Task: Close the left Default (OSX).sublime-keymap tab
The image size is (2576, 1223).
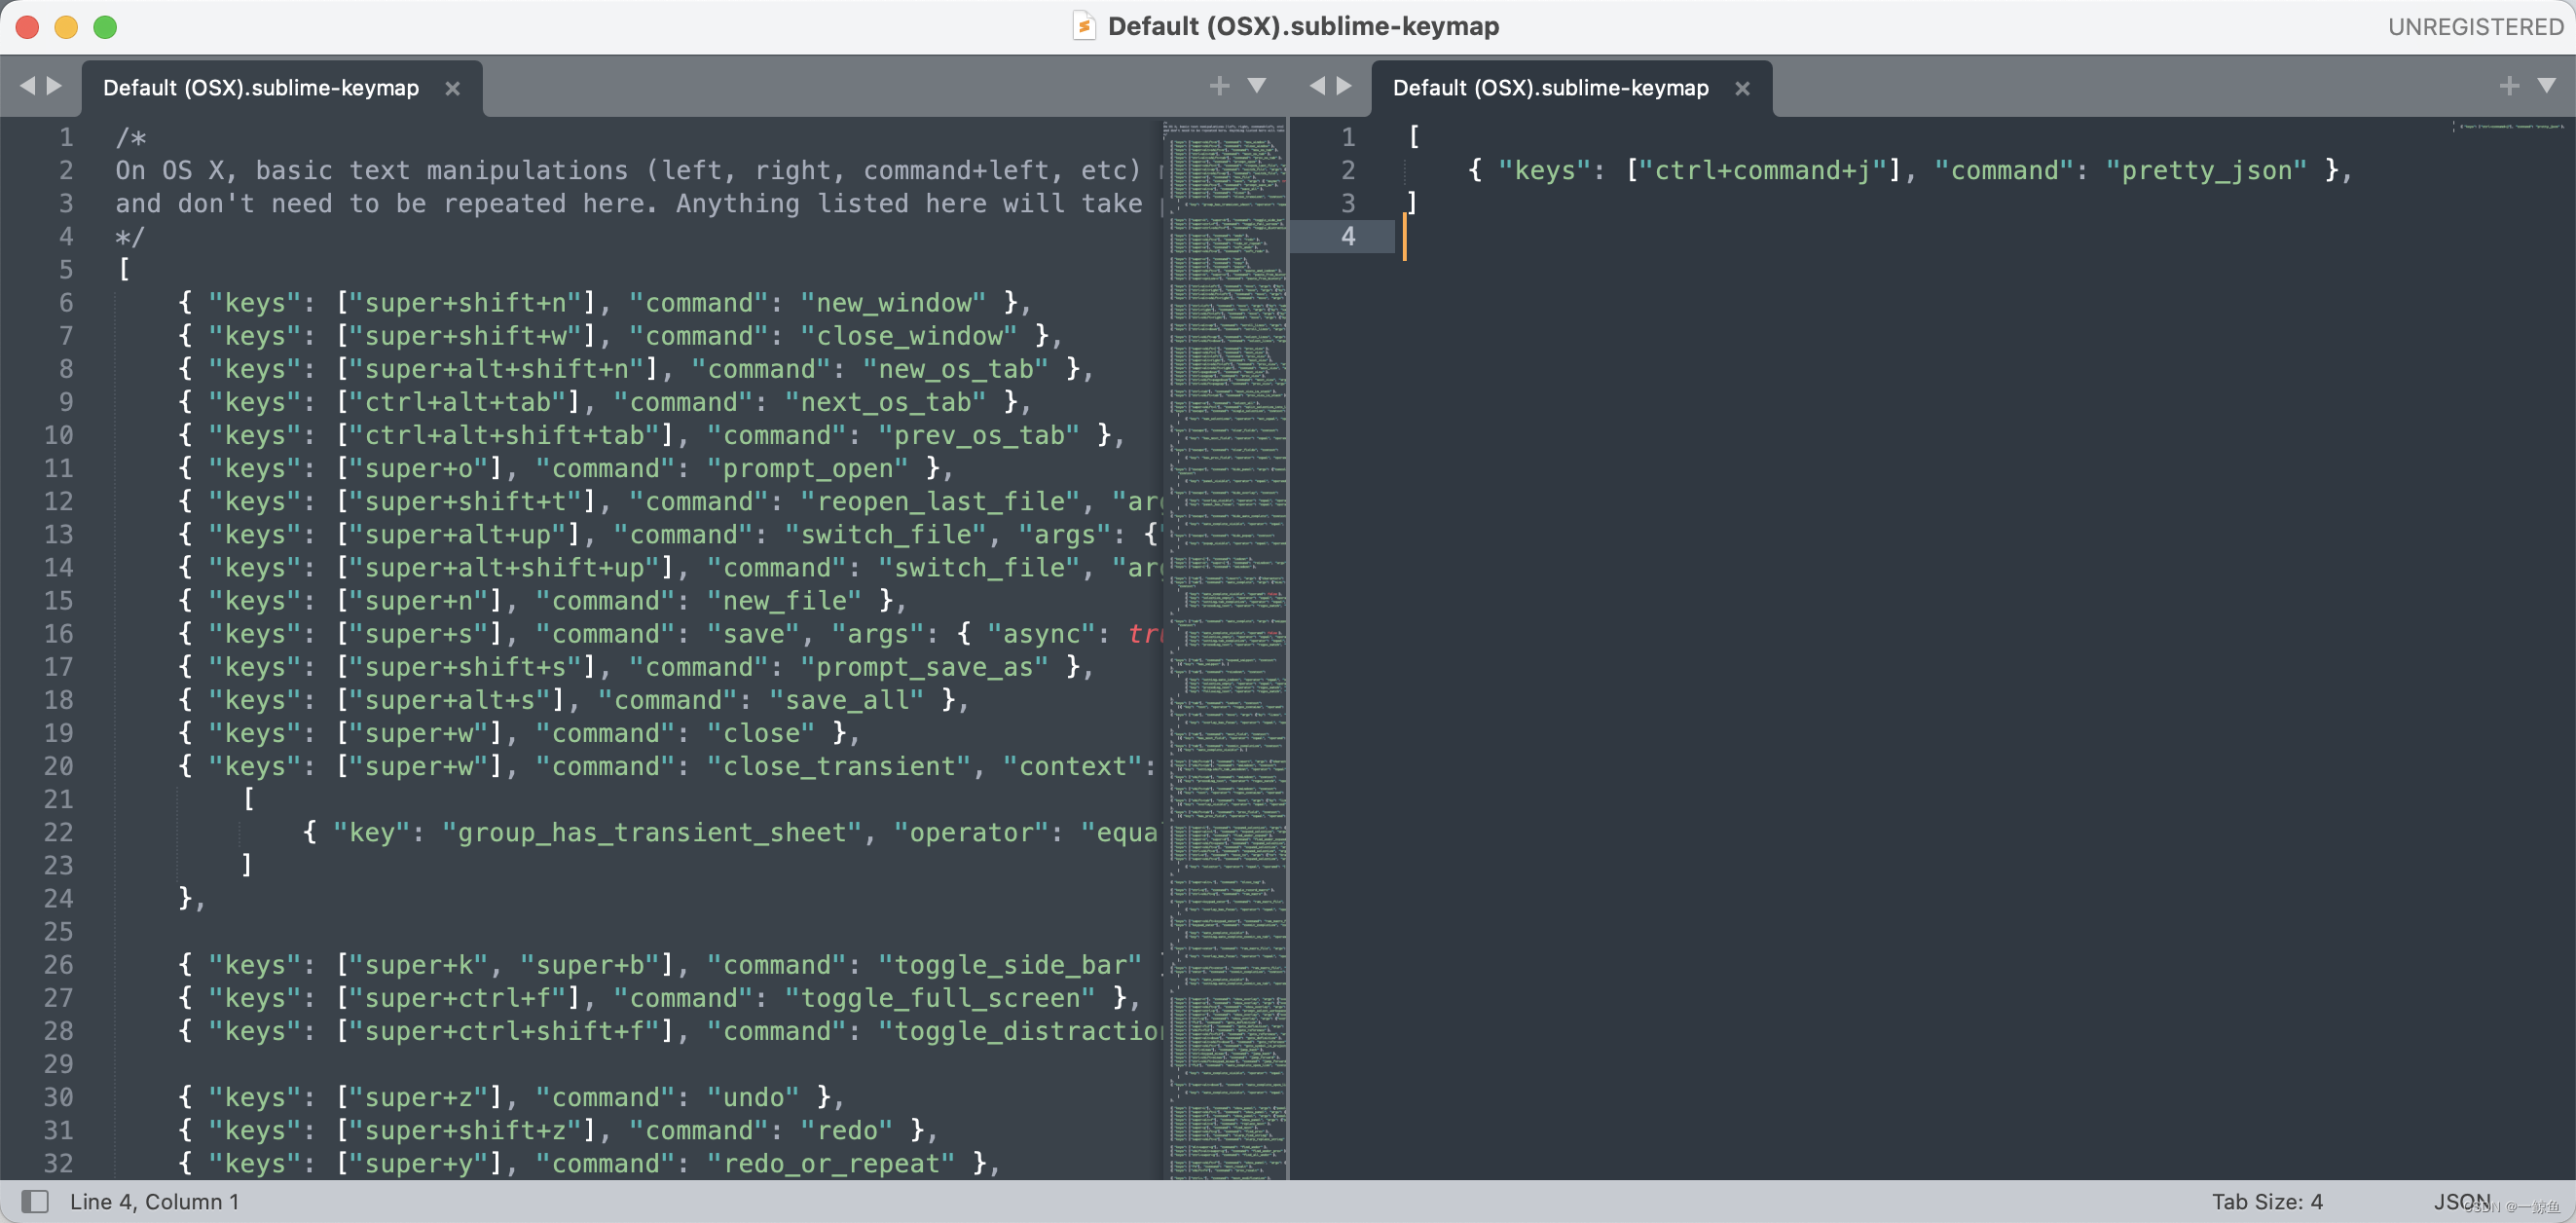Action: pyautogui.click(x=453, y=88)
